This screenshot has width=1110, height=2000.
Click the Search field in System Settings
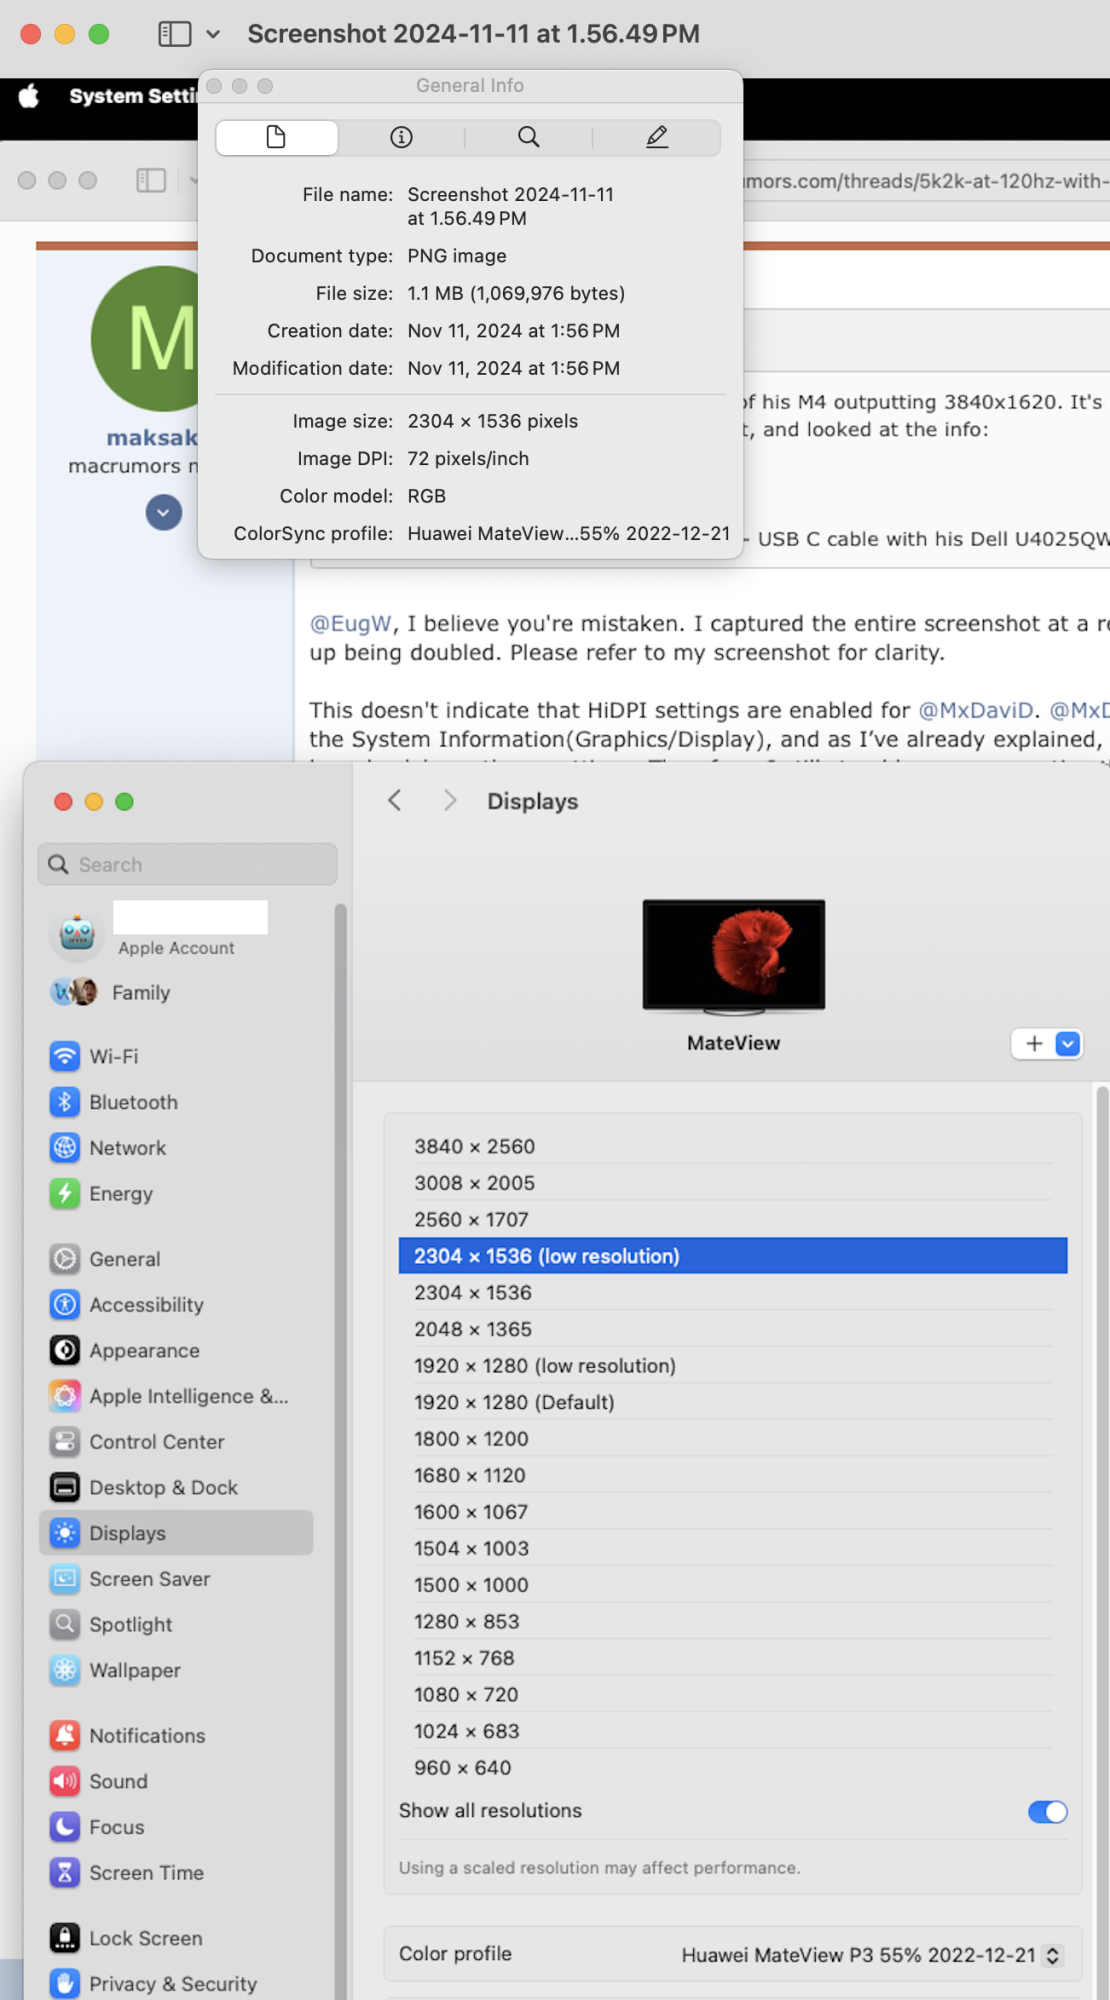(x=188, y=865)
